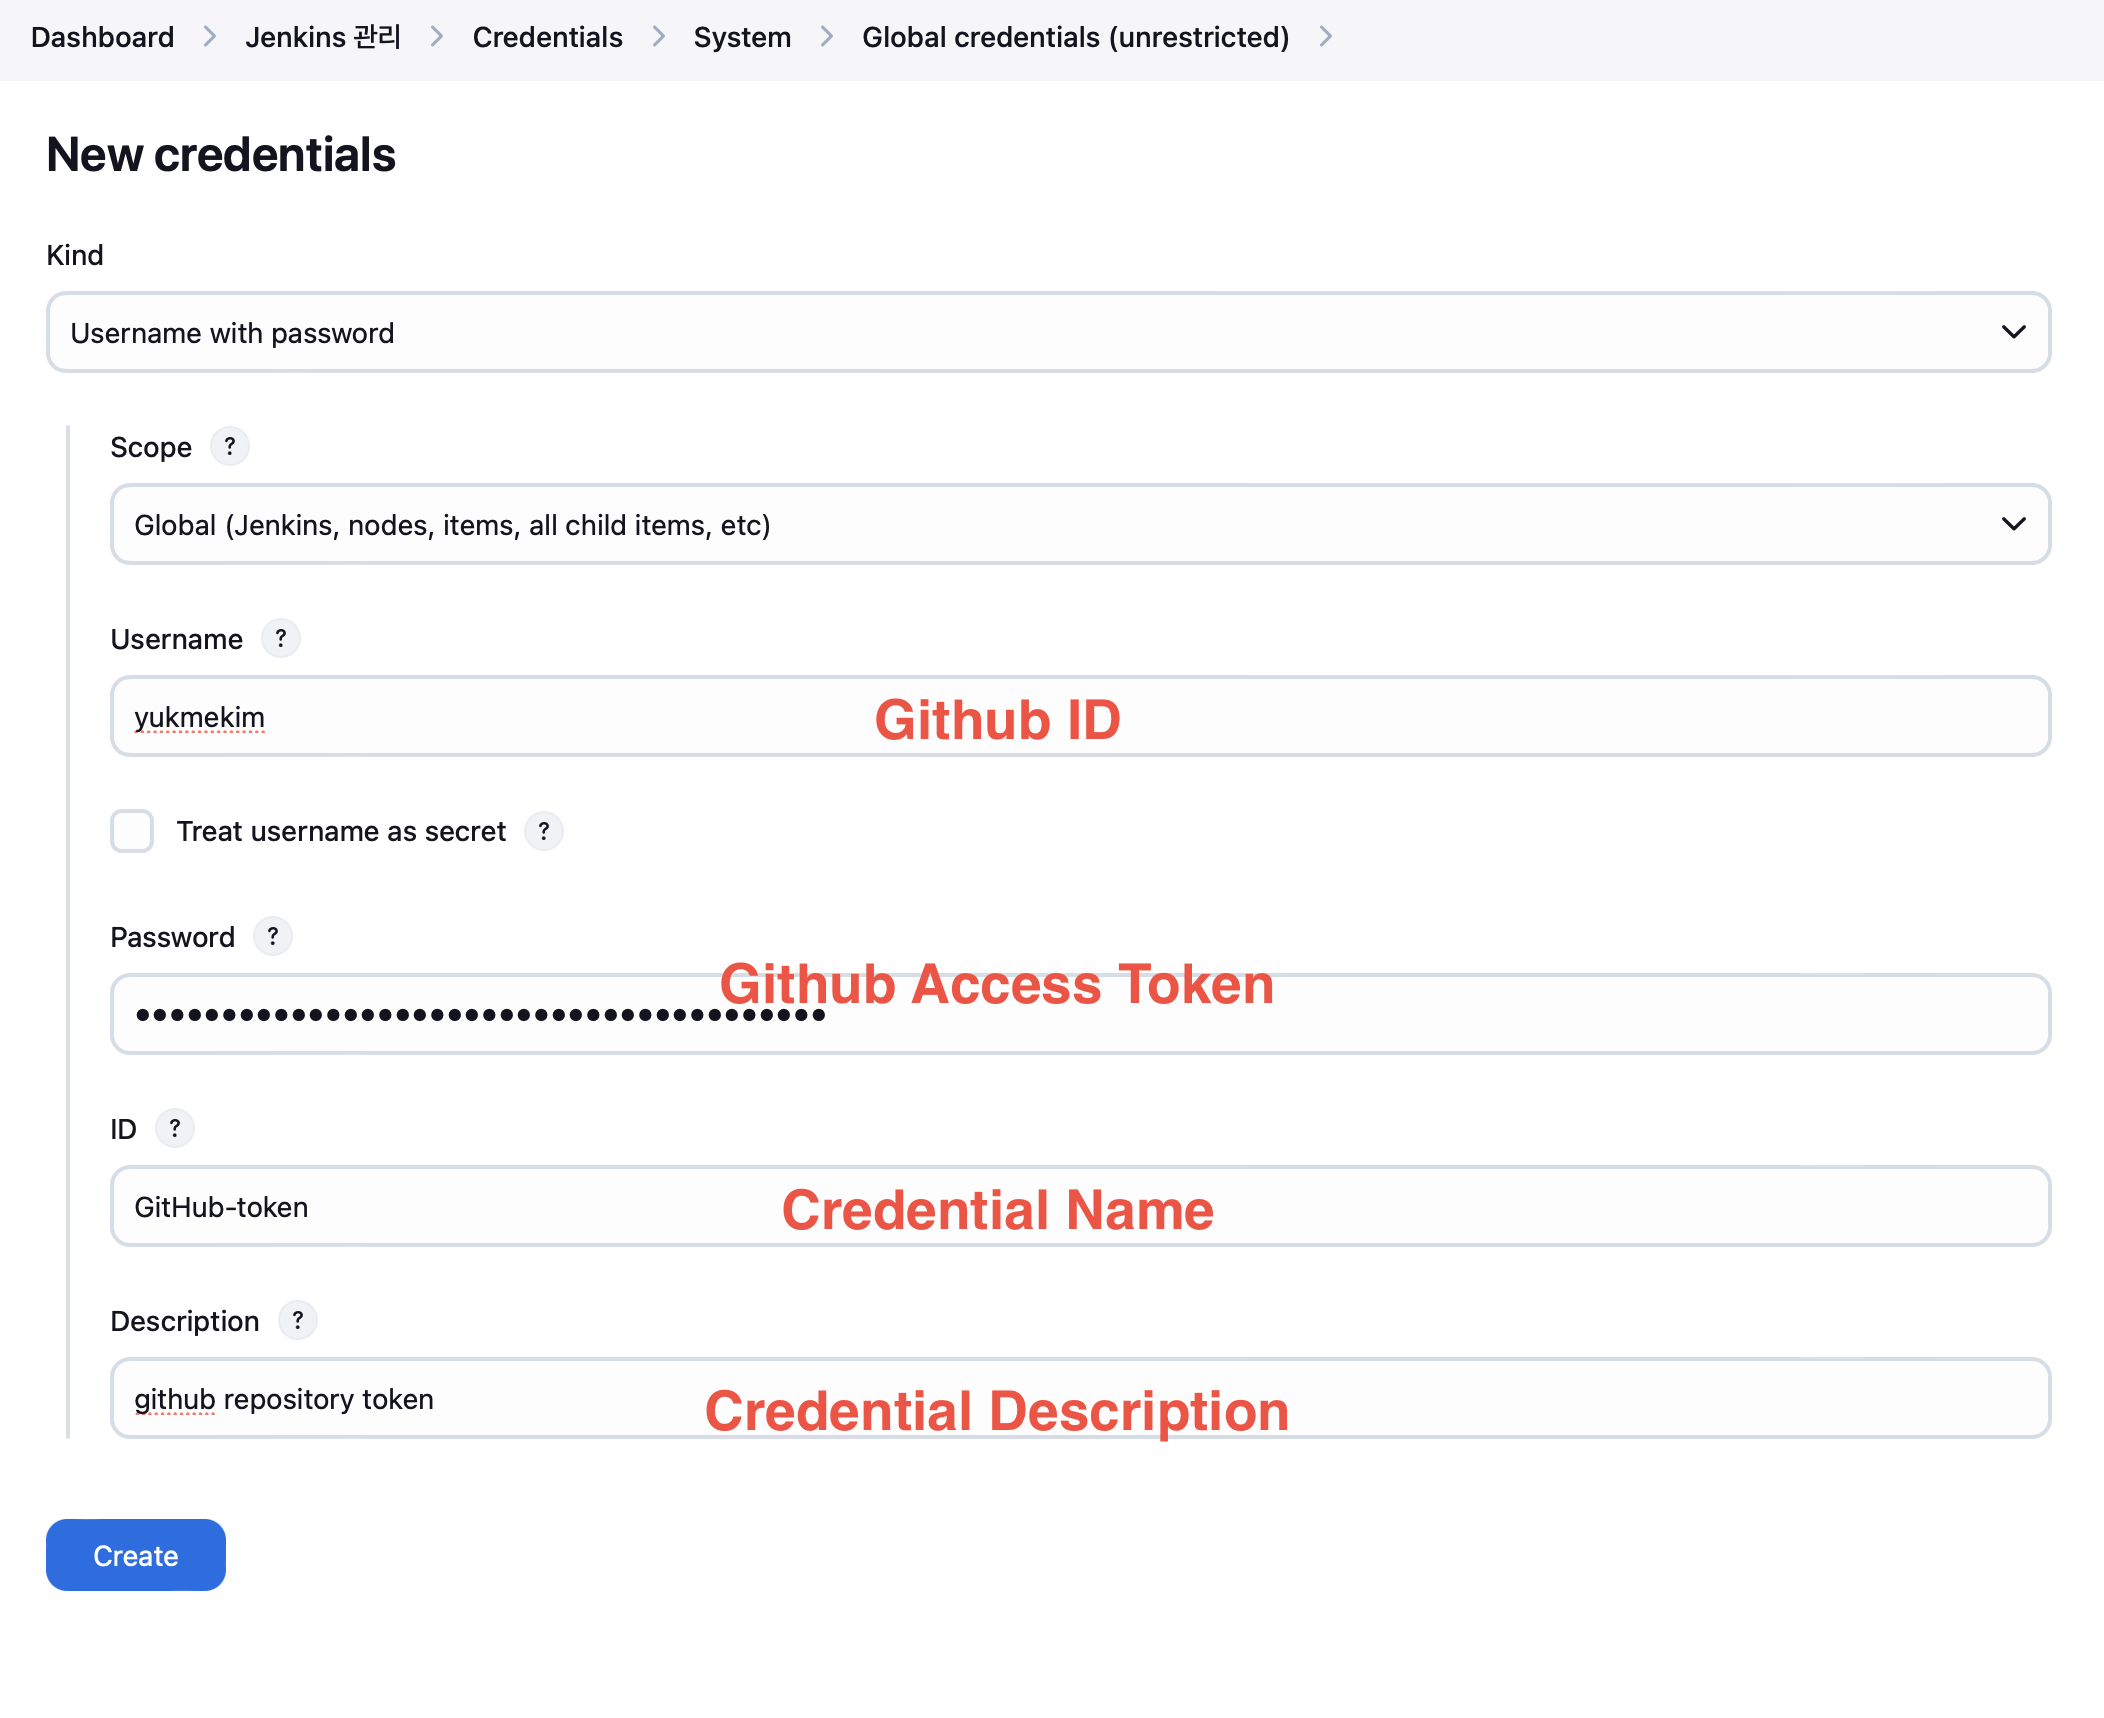Open Jenkins 관리 breadcrumb

[x=323, y=37]
